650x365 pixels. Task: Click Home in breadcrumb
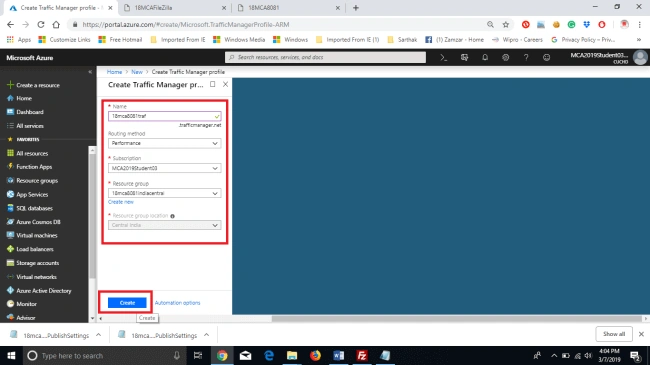114,72
